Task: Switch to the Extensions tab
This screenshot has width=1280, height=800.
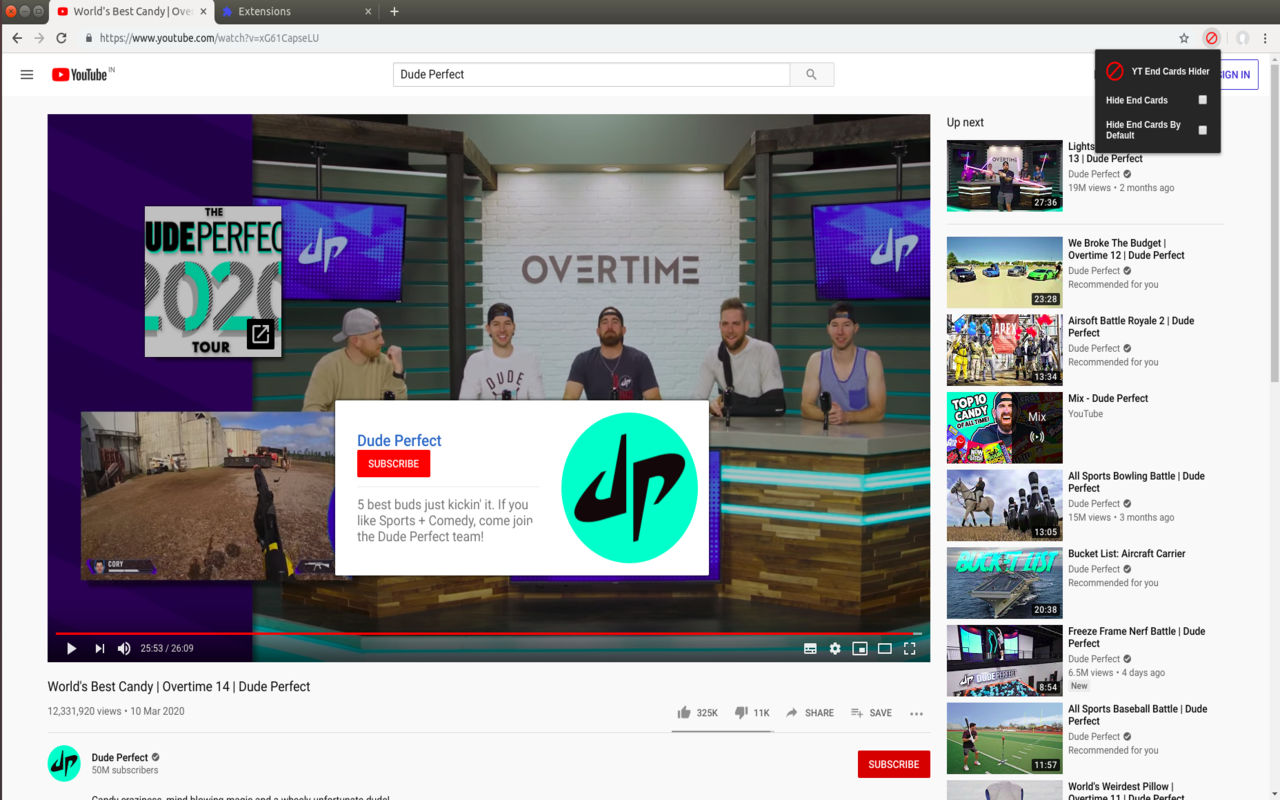Action: click(x=295, y=12)
